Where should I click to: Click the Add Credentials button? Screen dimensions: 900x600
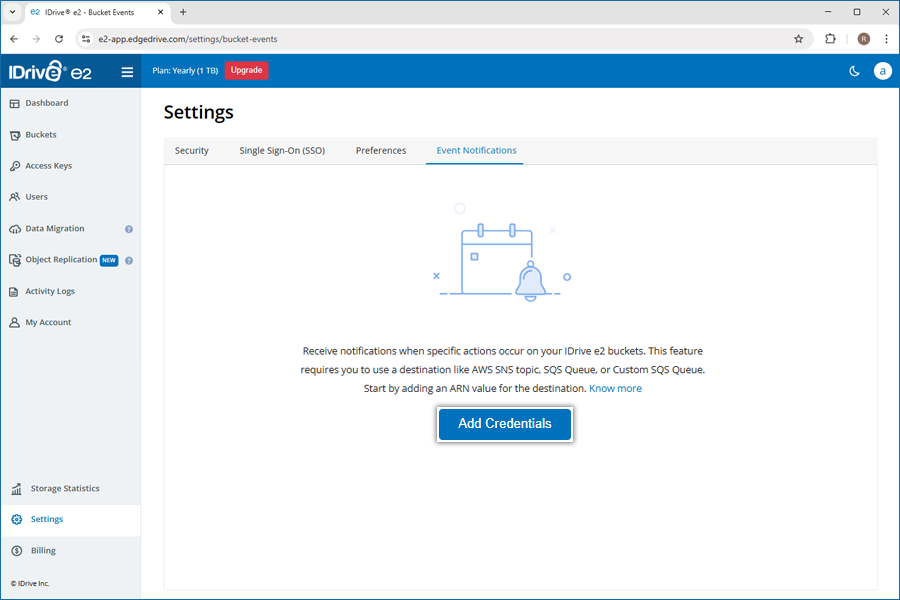point(505,424)
